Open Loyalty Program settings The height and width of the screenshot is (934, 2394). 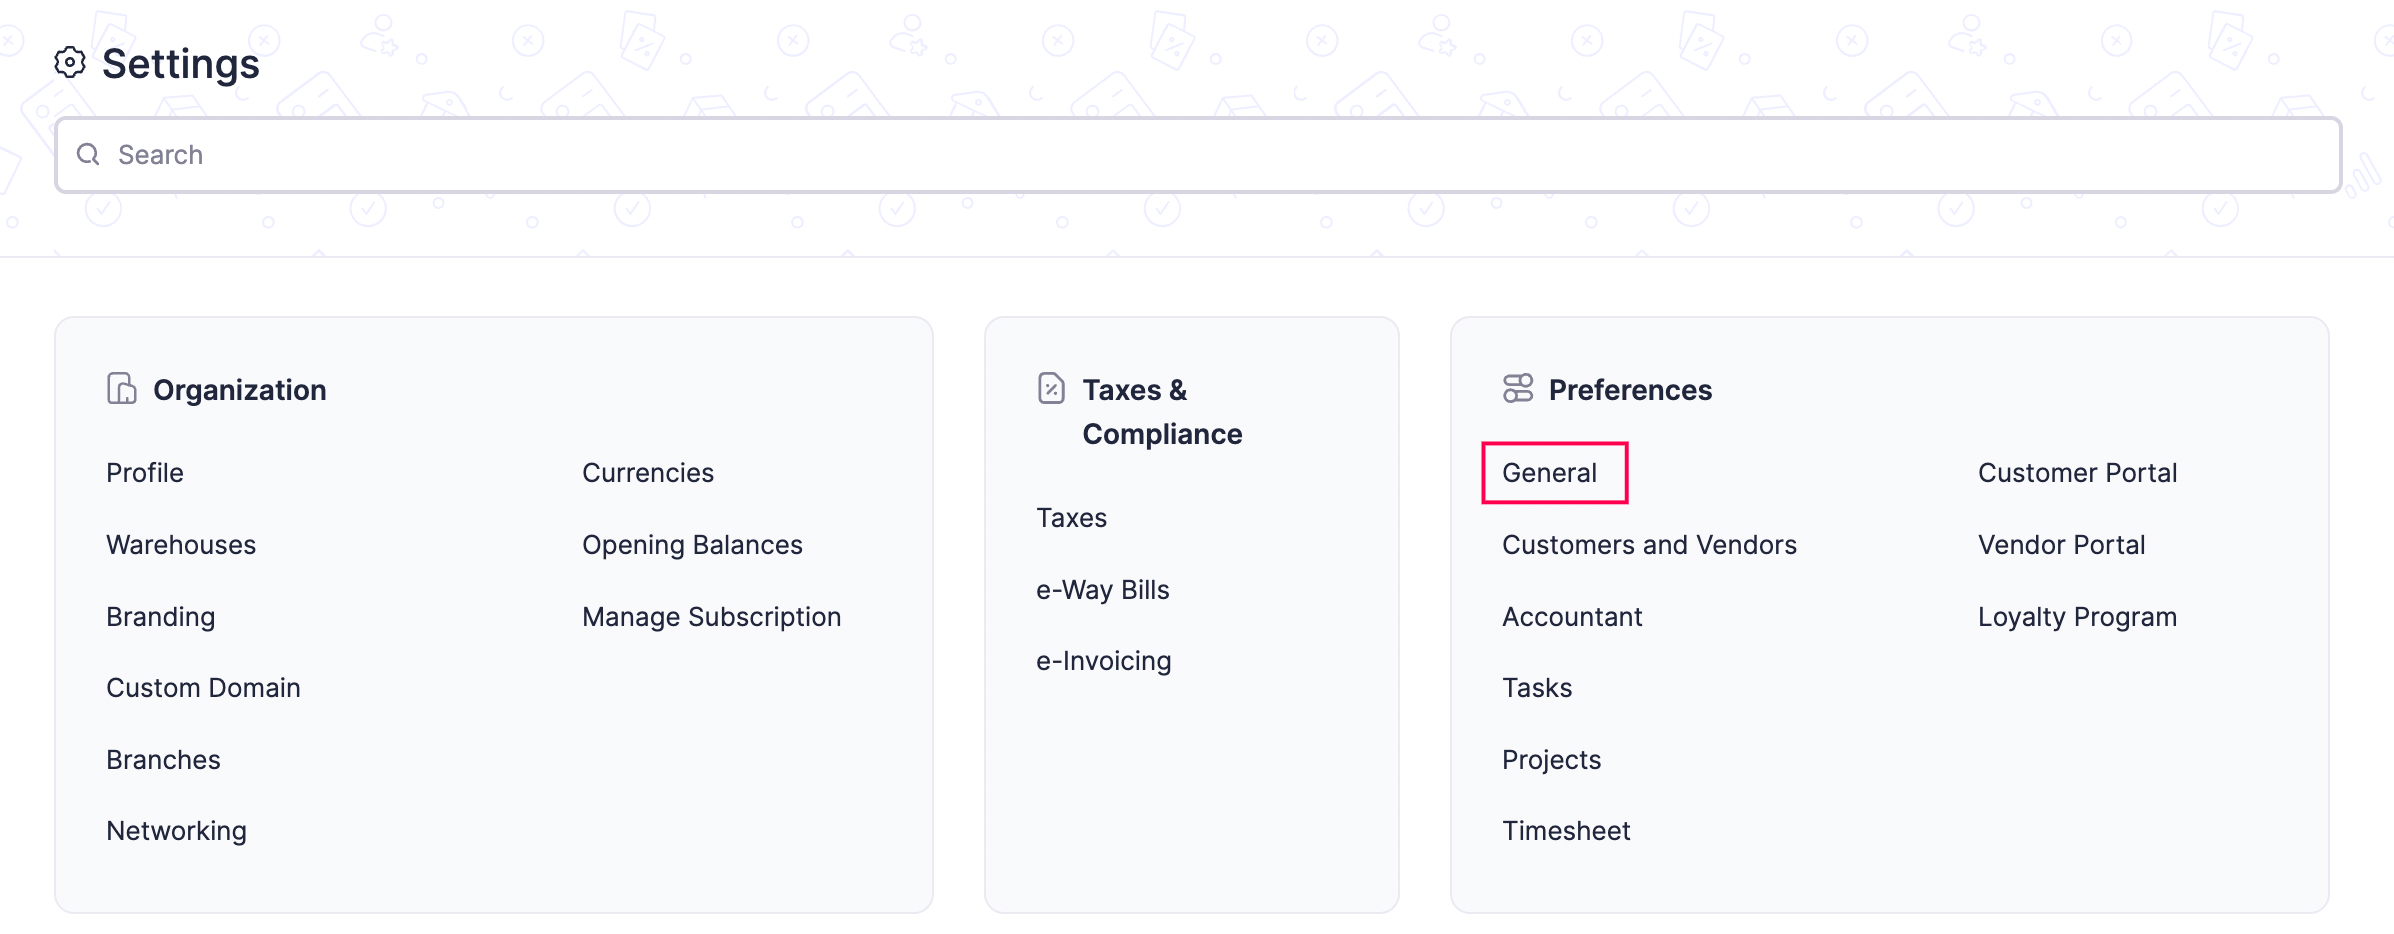point(2076,616)
